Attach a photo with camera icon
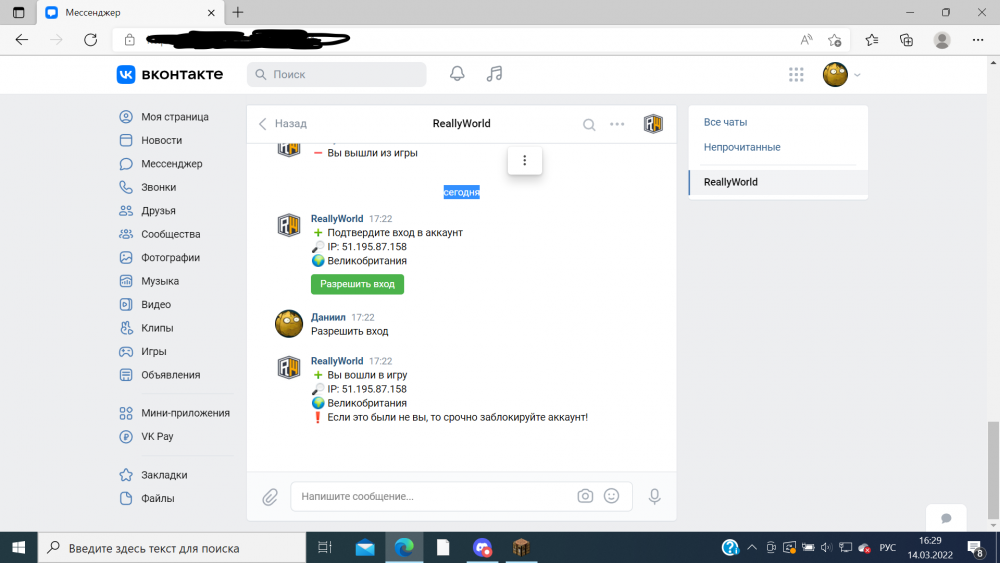This screenshot has height=563, width=1000. pos(585,496)
